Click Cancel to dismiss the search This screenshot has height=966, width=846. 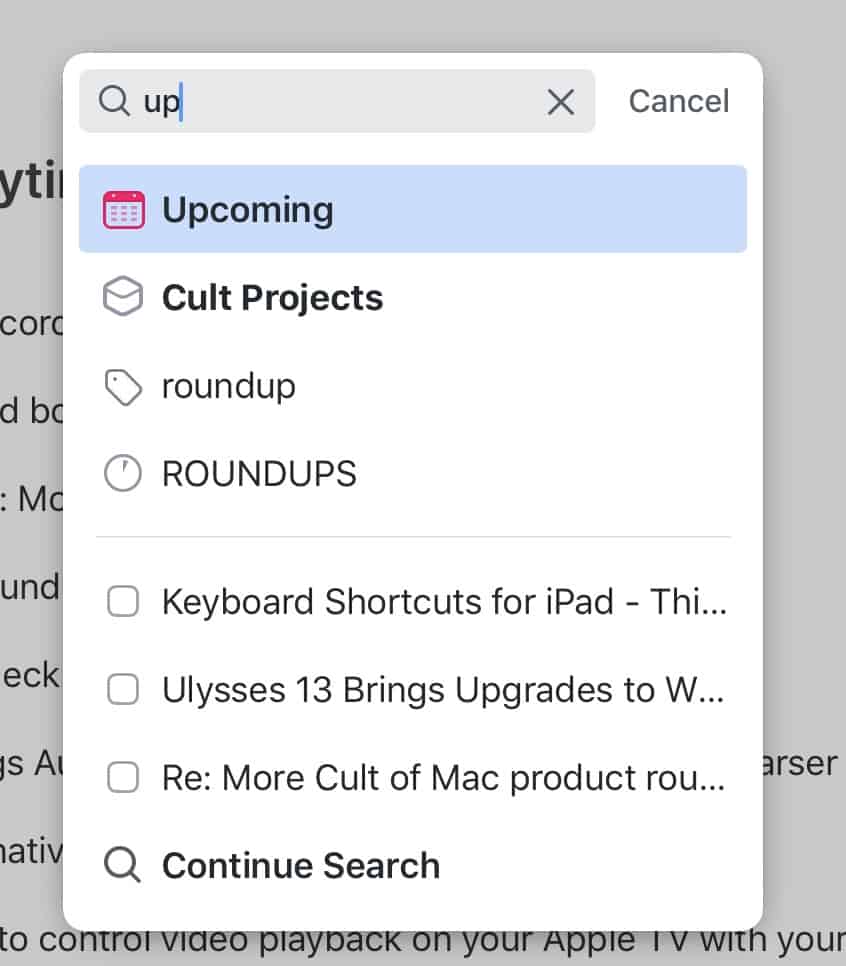678,101
